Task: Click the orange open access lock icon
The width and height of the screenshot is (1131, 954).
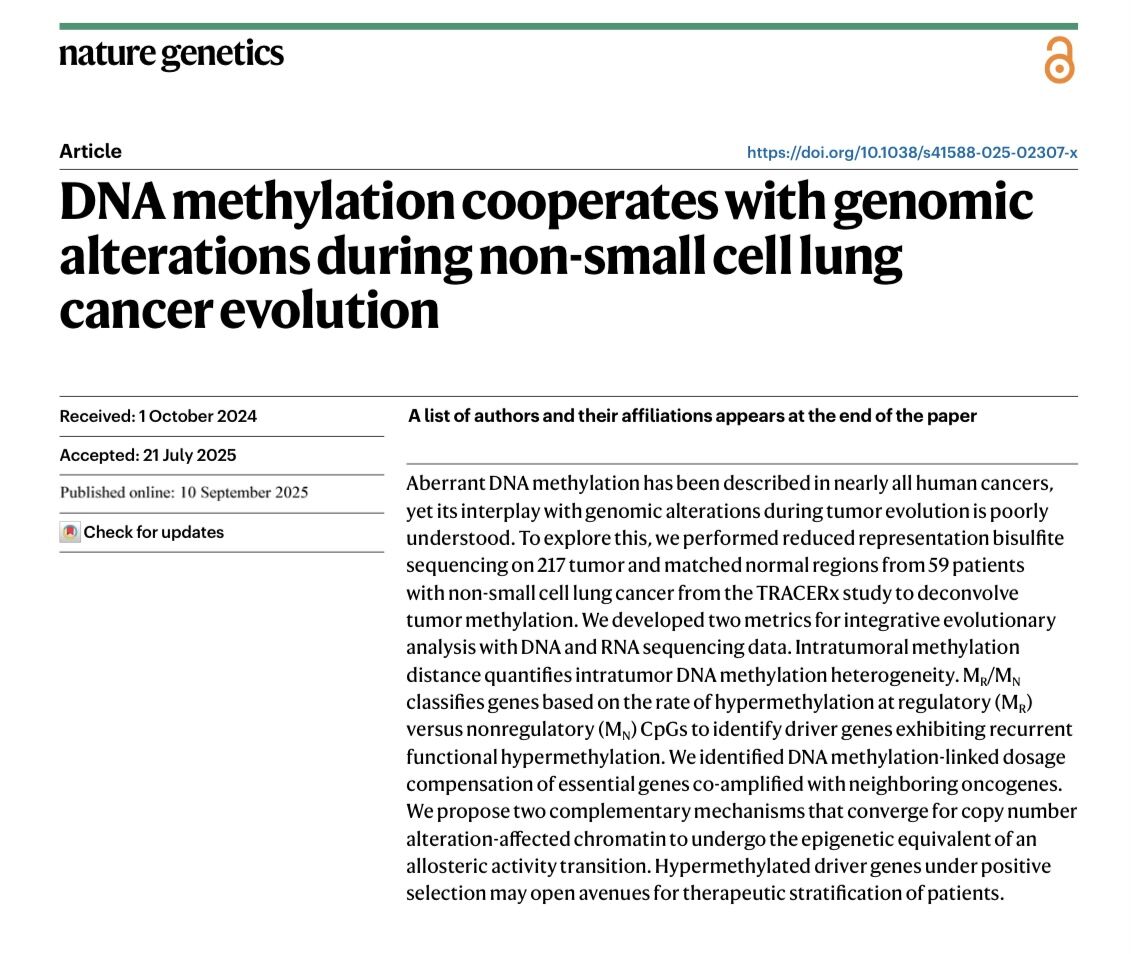Action: pyautogui.click(x=1060, y=61)
